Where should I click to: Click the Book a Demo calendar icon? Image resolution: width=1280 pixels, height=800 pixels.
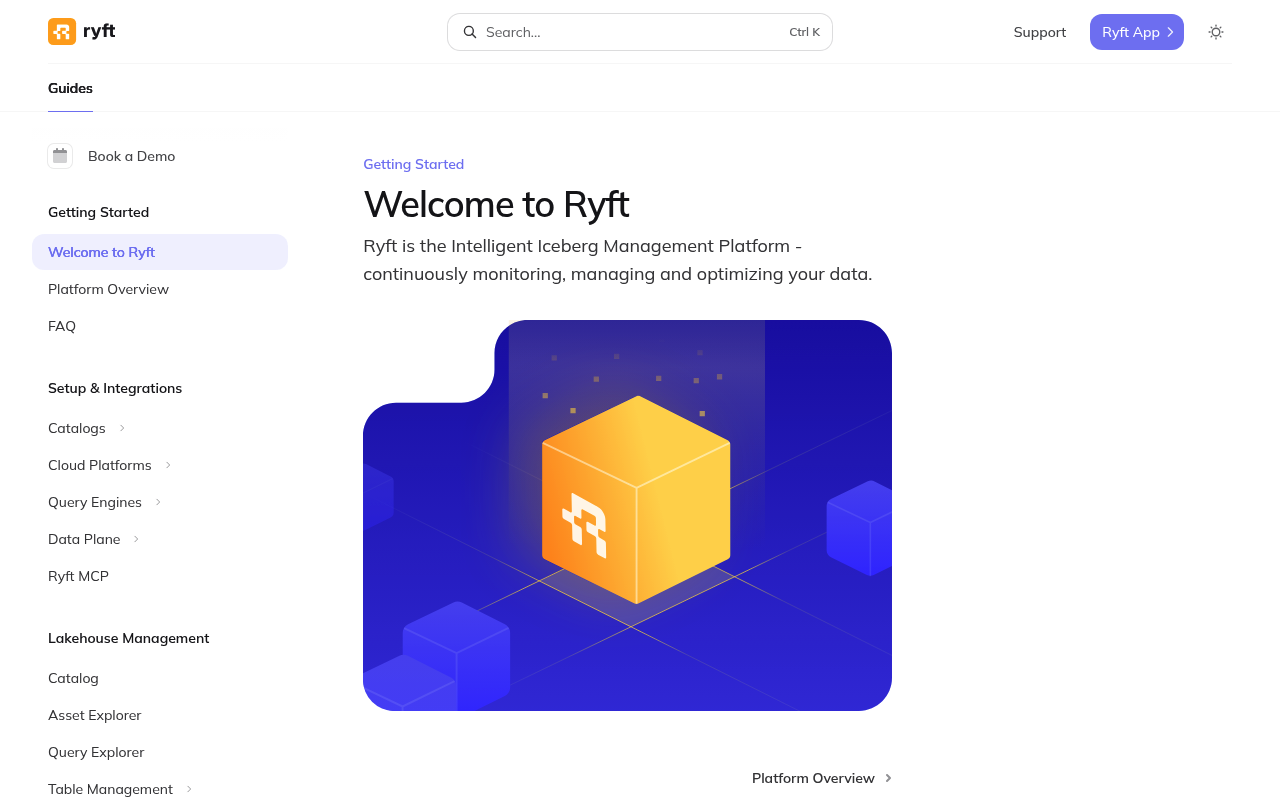60,156
